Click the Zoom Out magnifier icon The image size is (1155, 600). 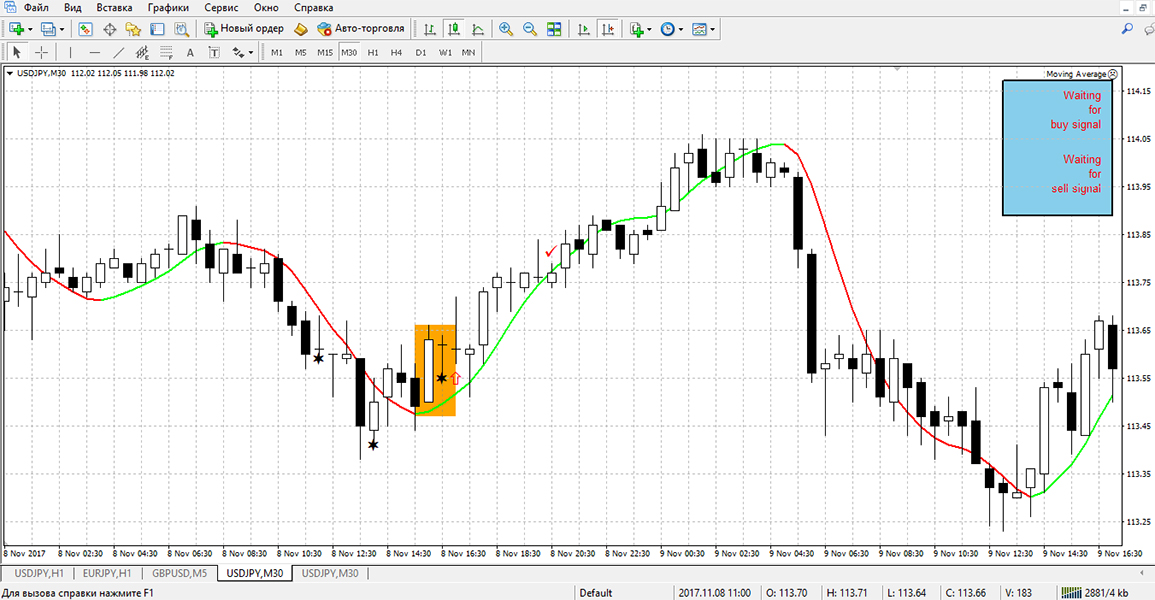tap(529, 29)
